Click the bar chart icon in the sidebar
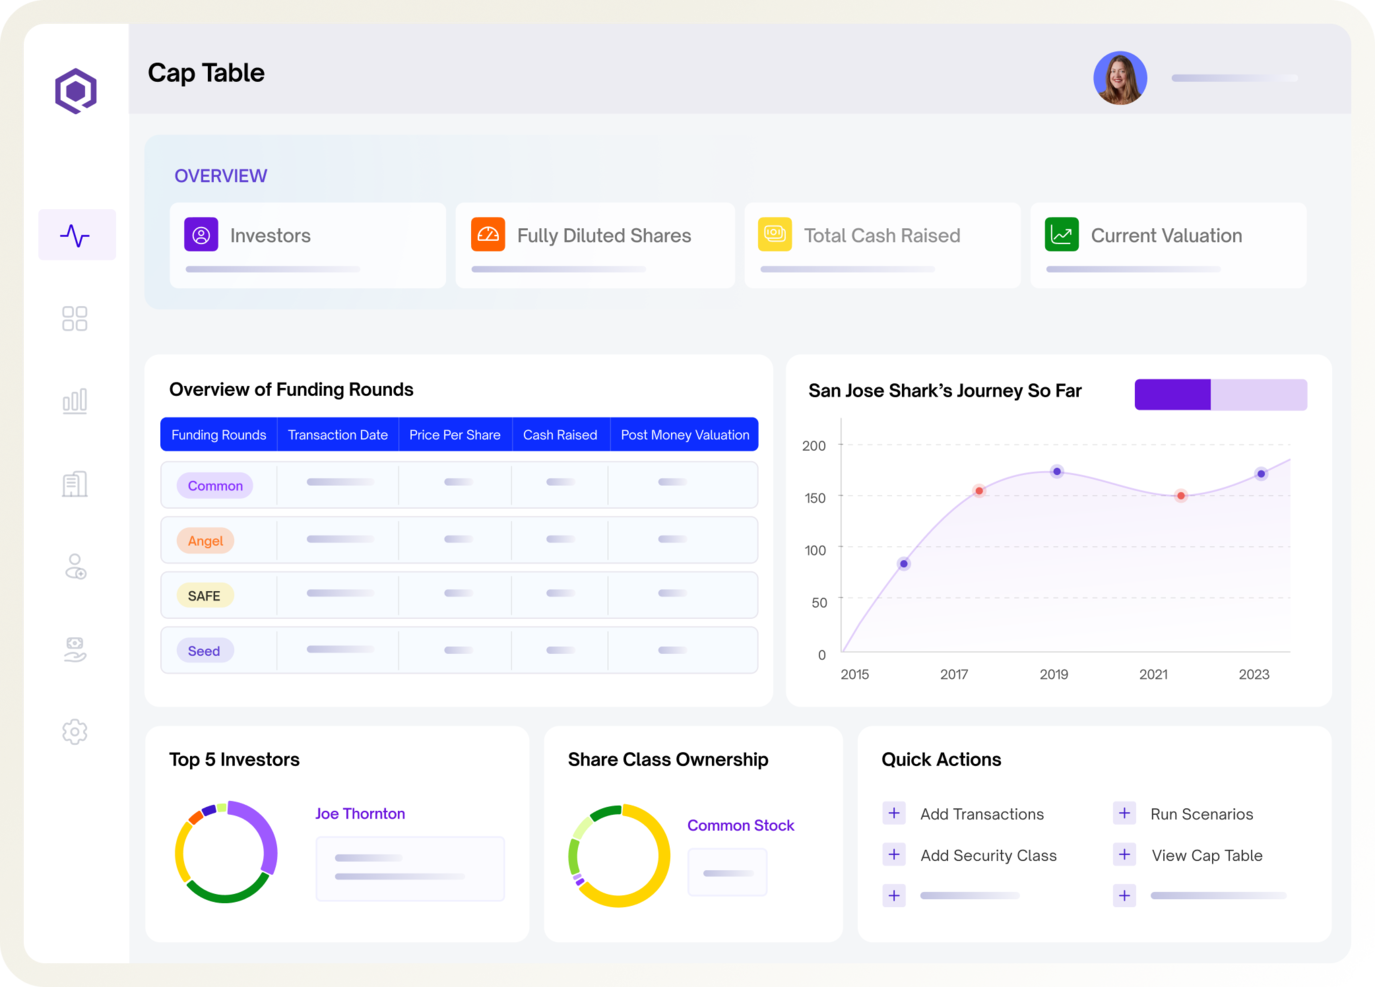This screenshot has width=1375, height=987. click(x=74, y=400)
